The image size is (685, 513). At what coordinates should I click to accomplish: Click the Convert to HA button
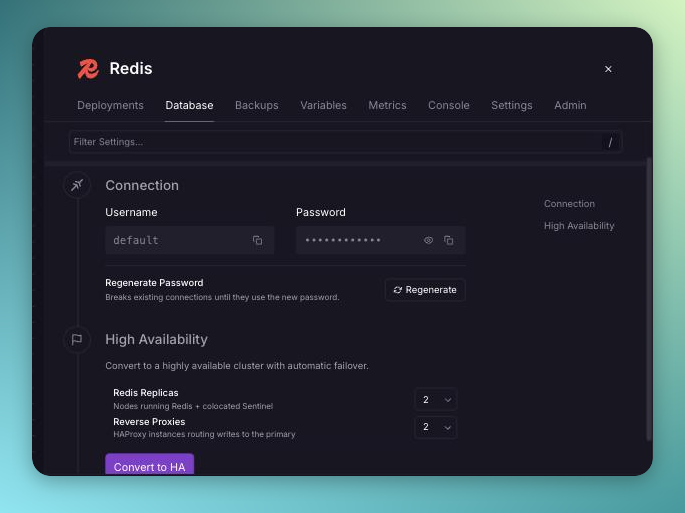pyautogui.click(x=149, y=465)
